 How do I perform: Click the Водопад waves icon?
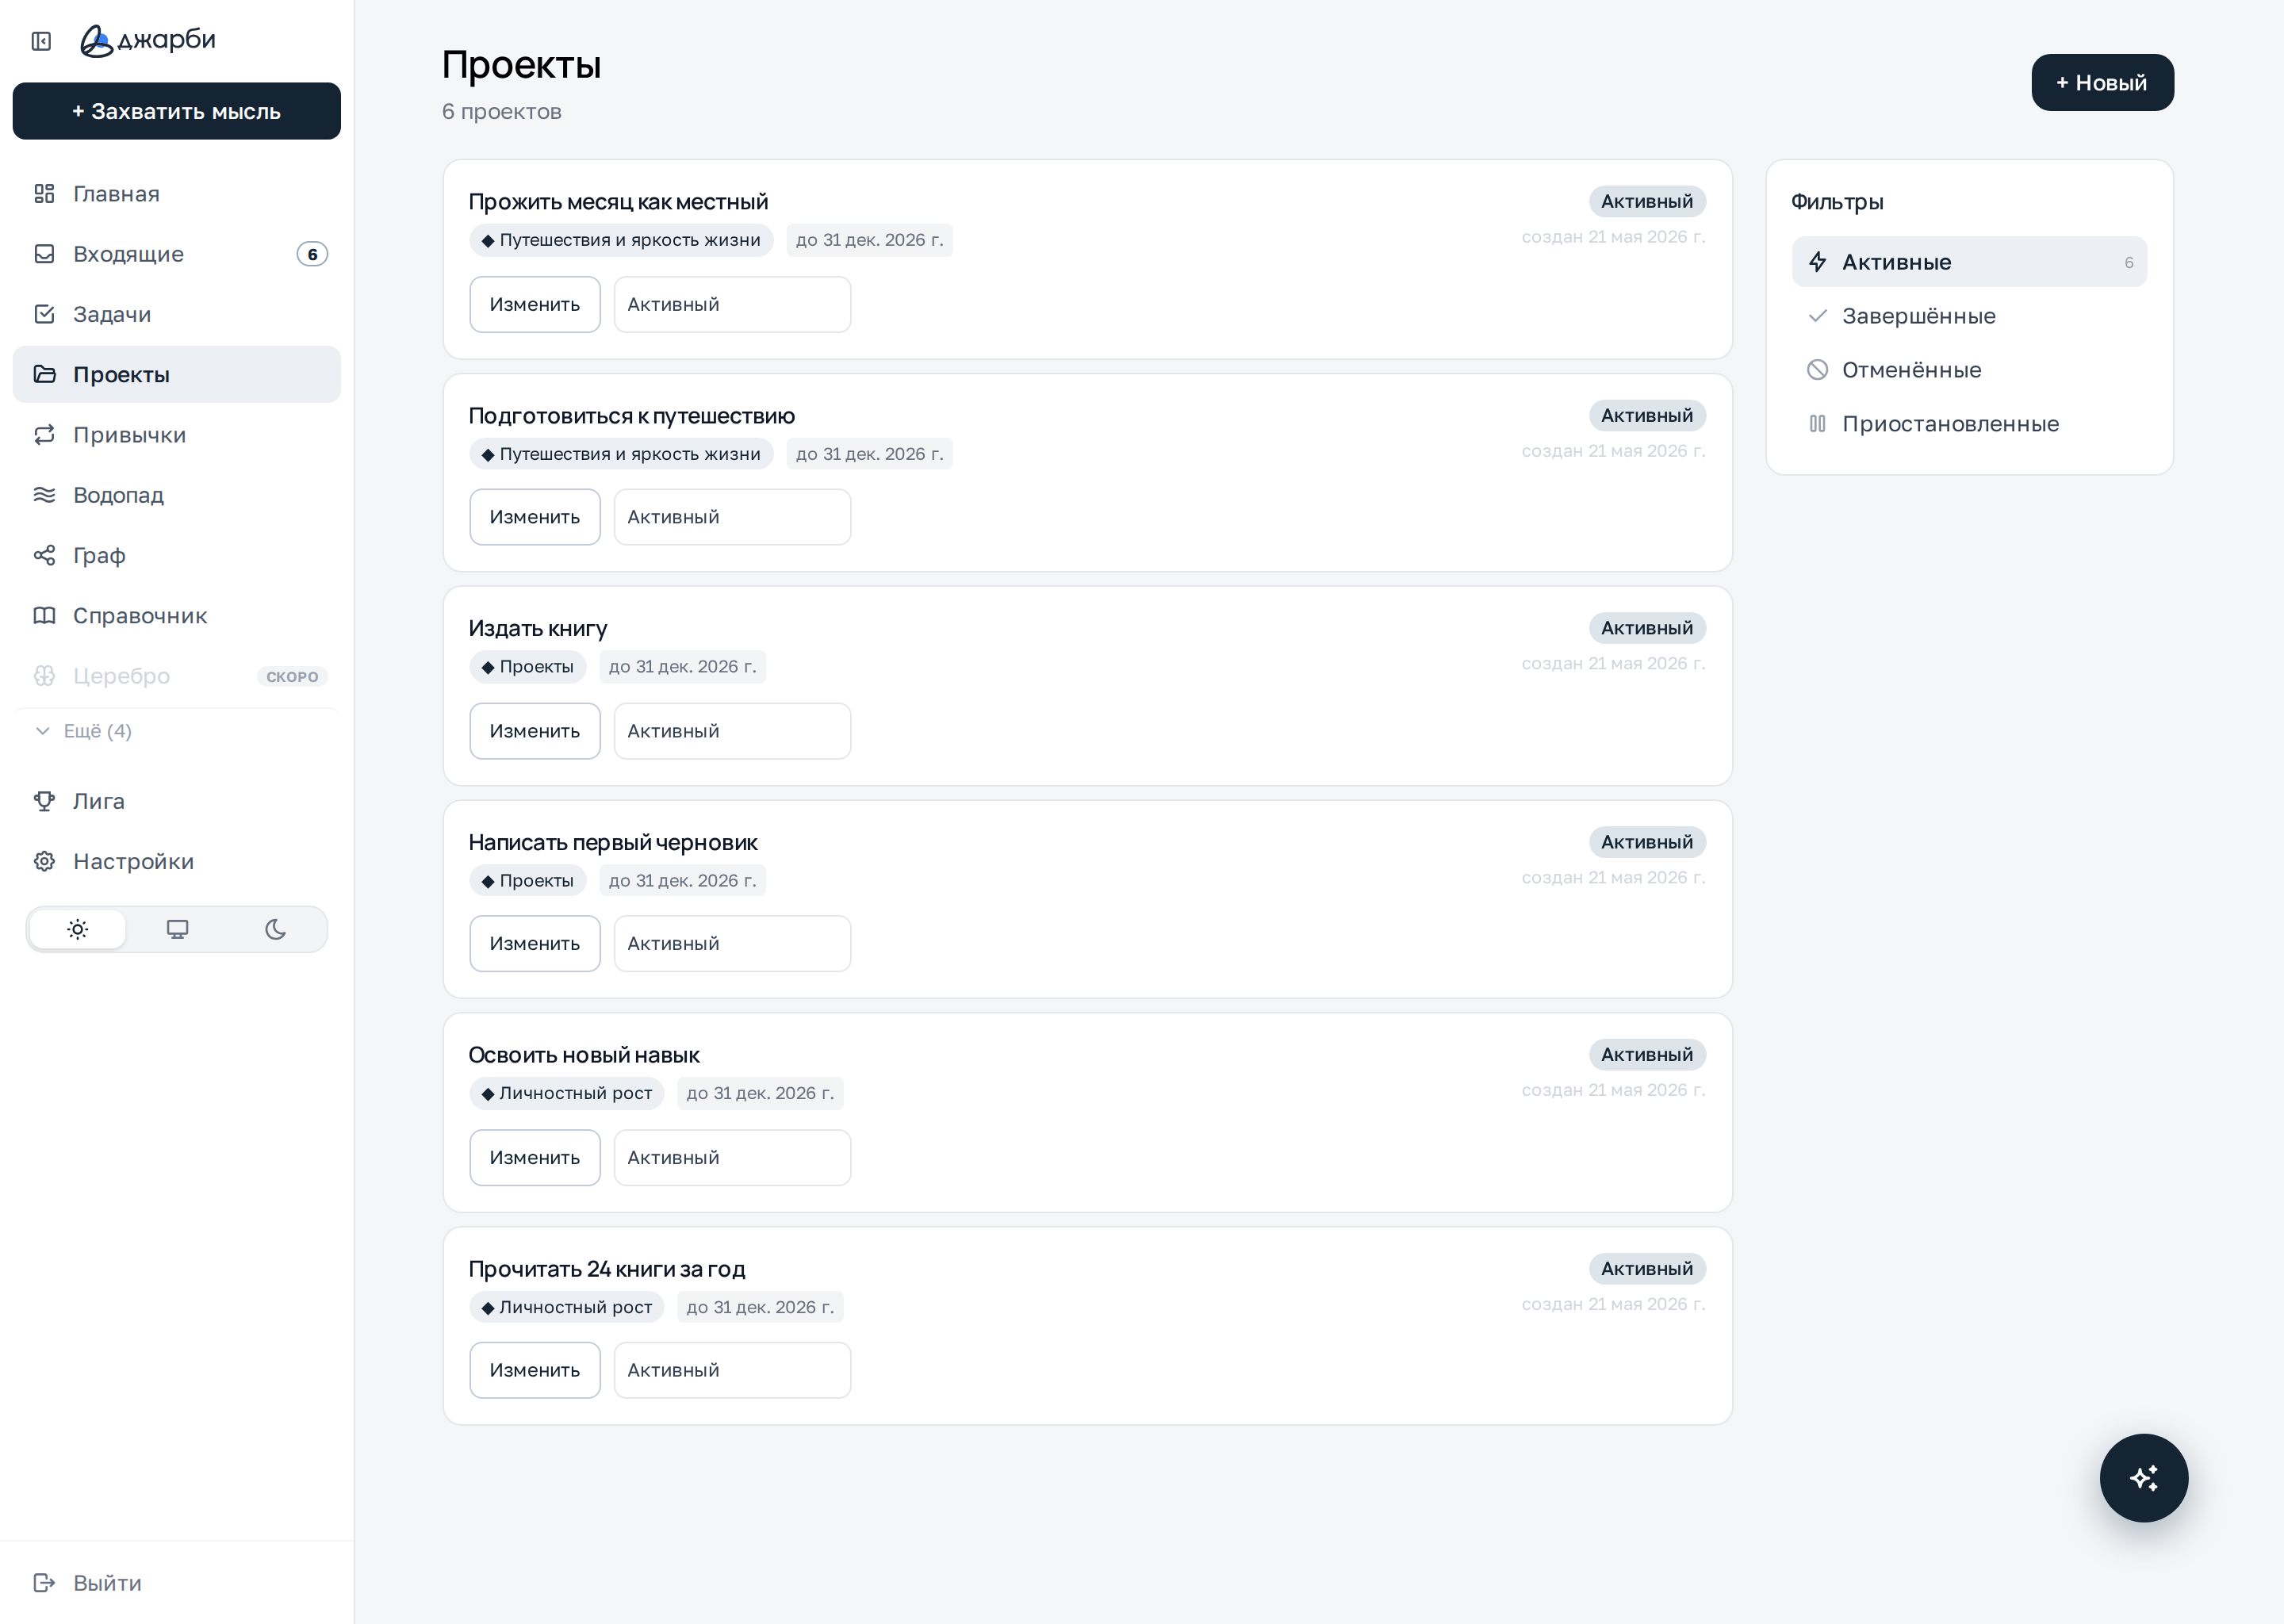44,495
